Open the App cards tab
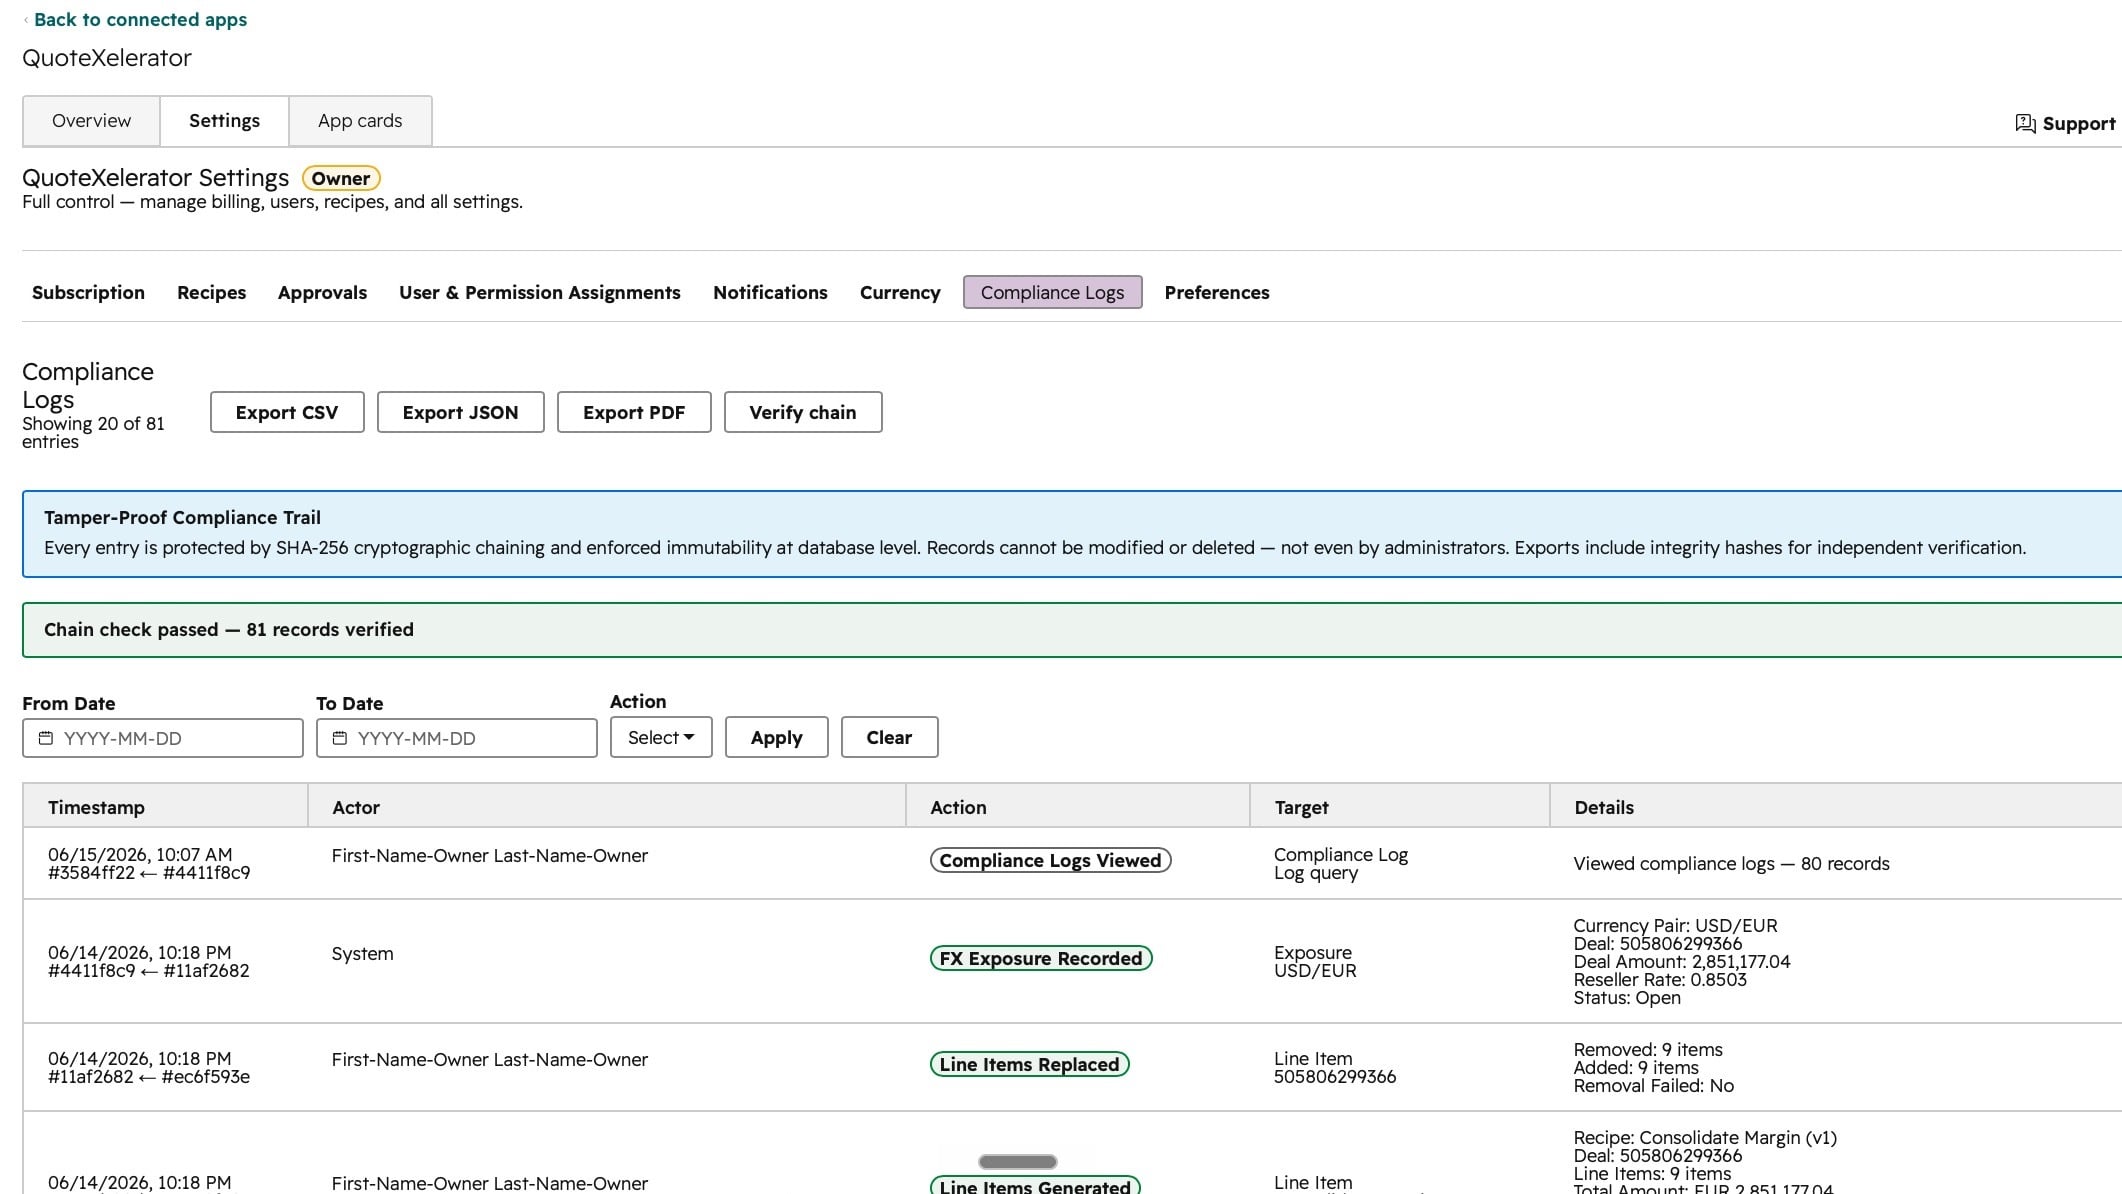Viewport: 2122px width, 1194px height. click(360, 121)
